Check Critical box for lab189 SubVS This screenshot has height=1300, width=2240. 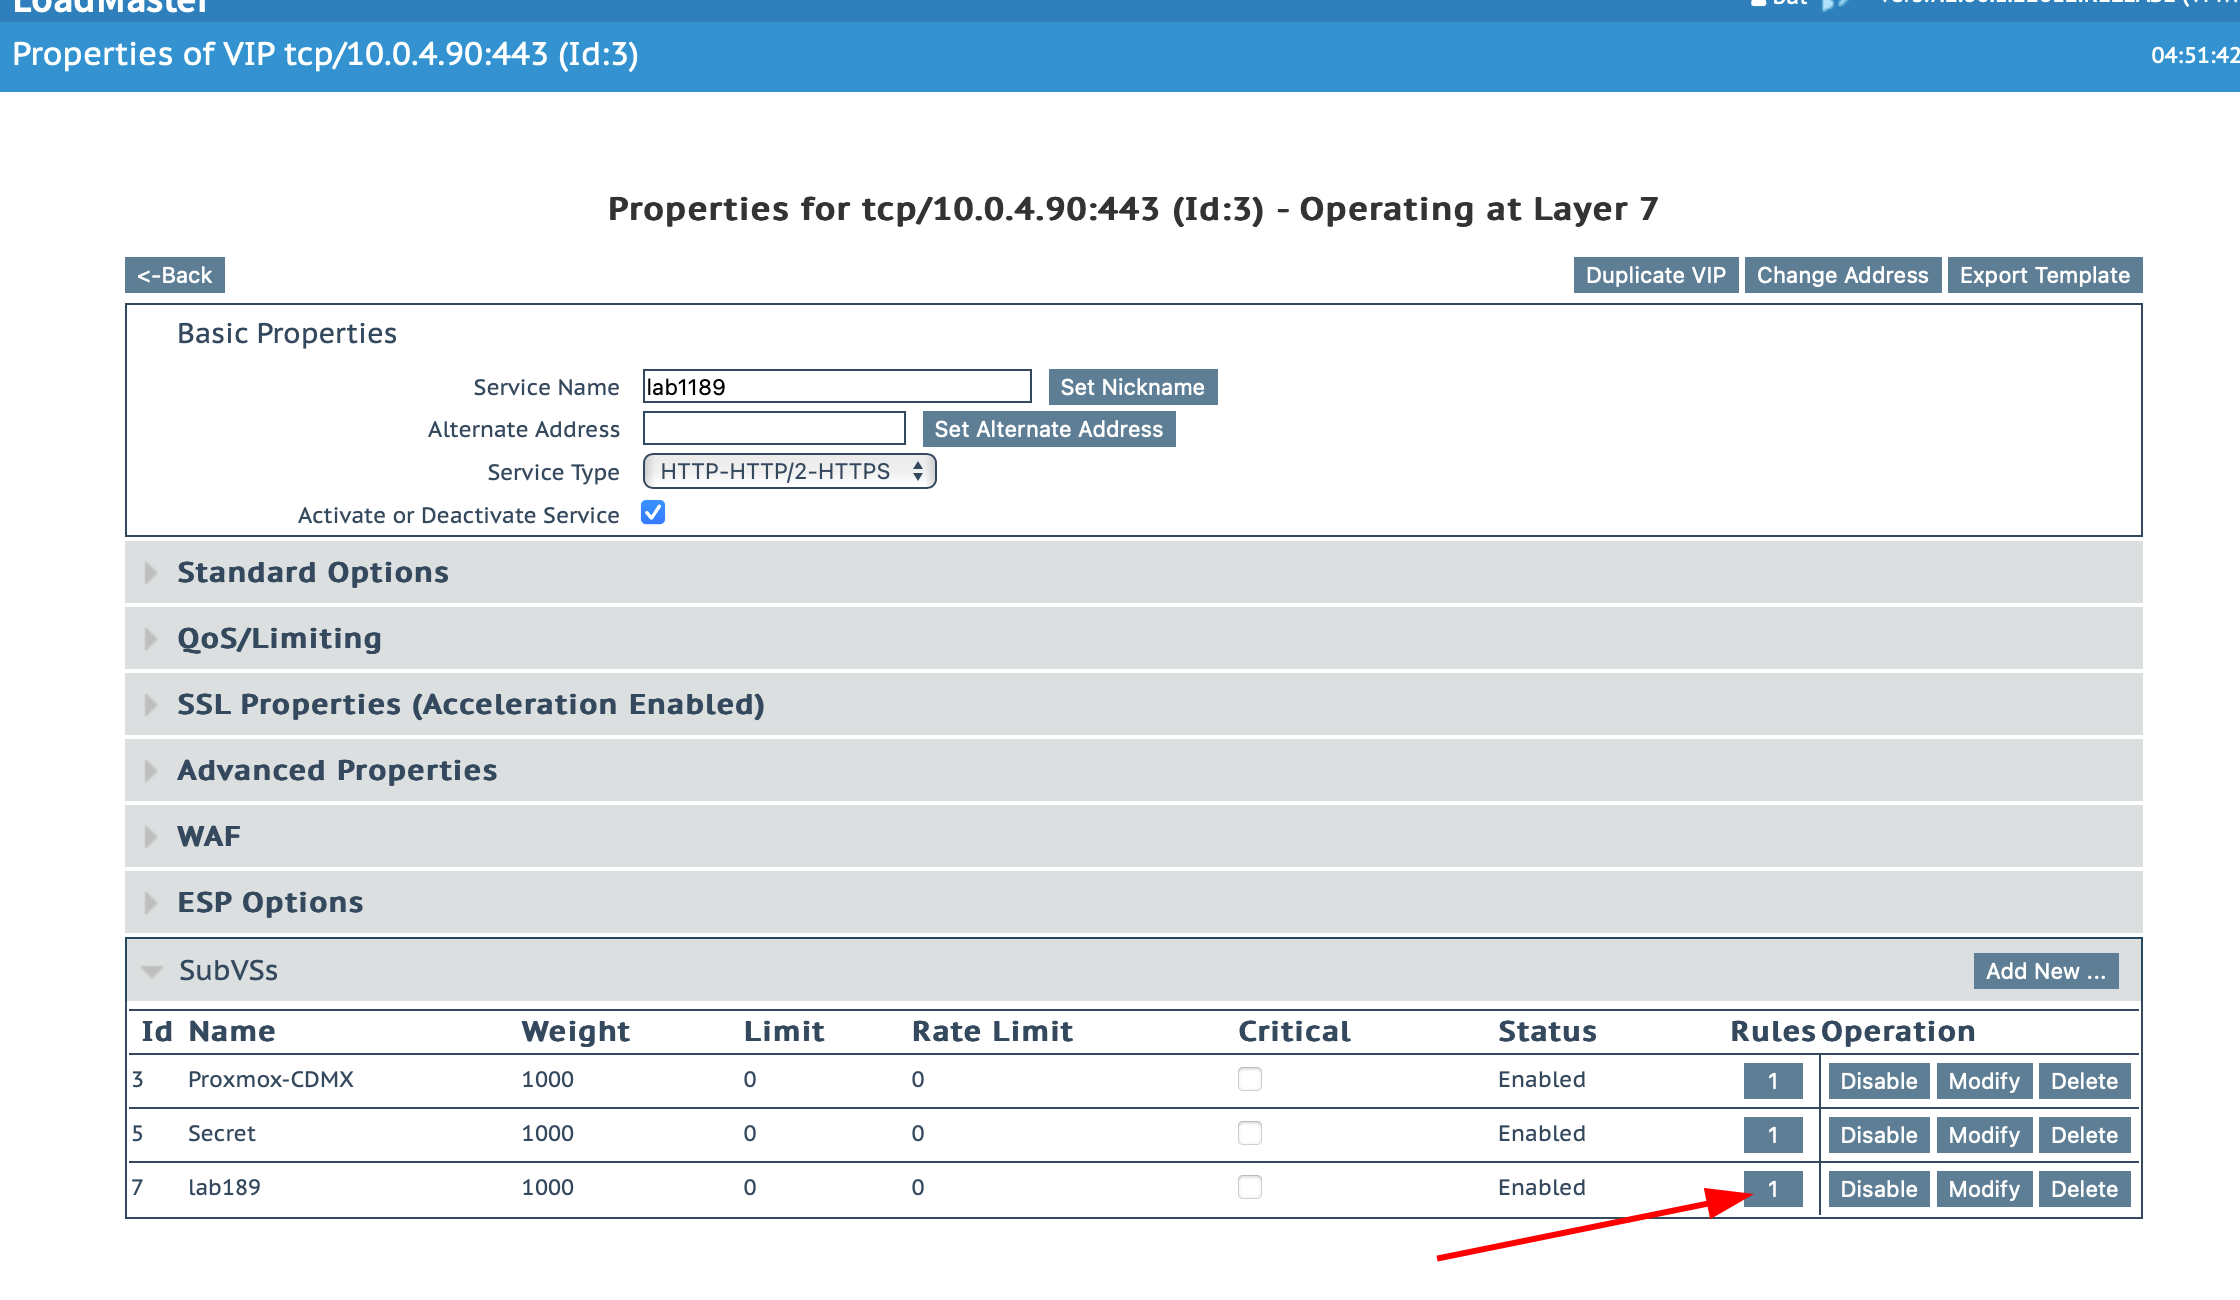coord(1249,1187)
